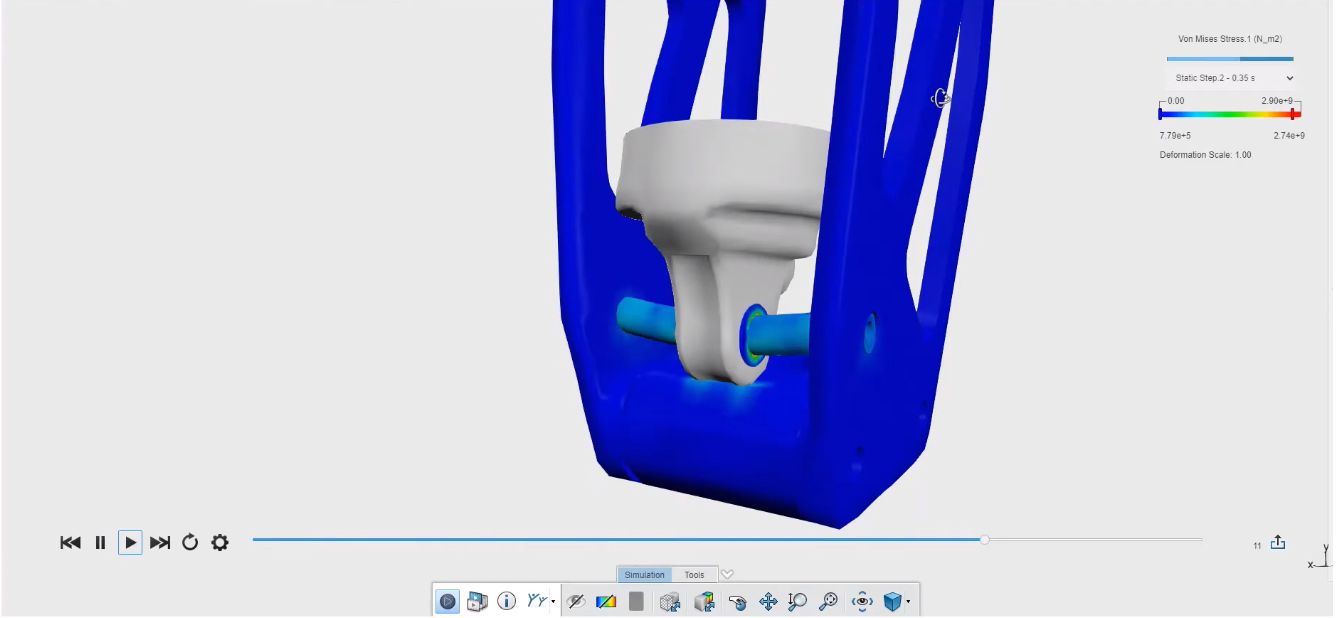Jump to the first animation frame

coord(70,543)
